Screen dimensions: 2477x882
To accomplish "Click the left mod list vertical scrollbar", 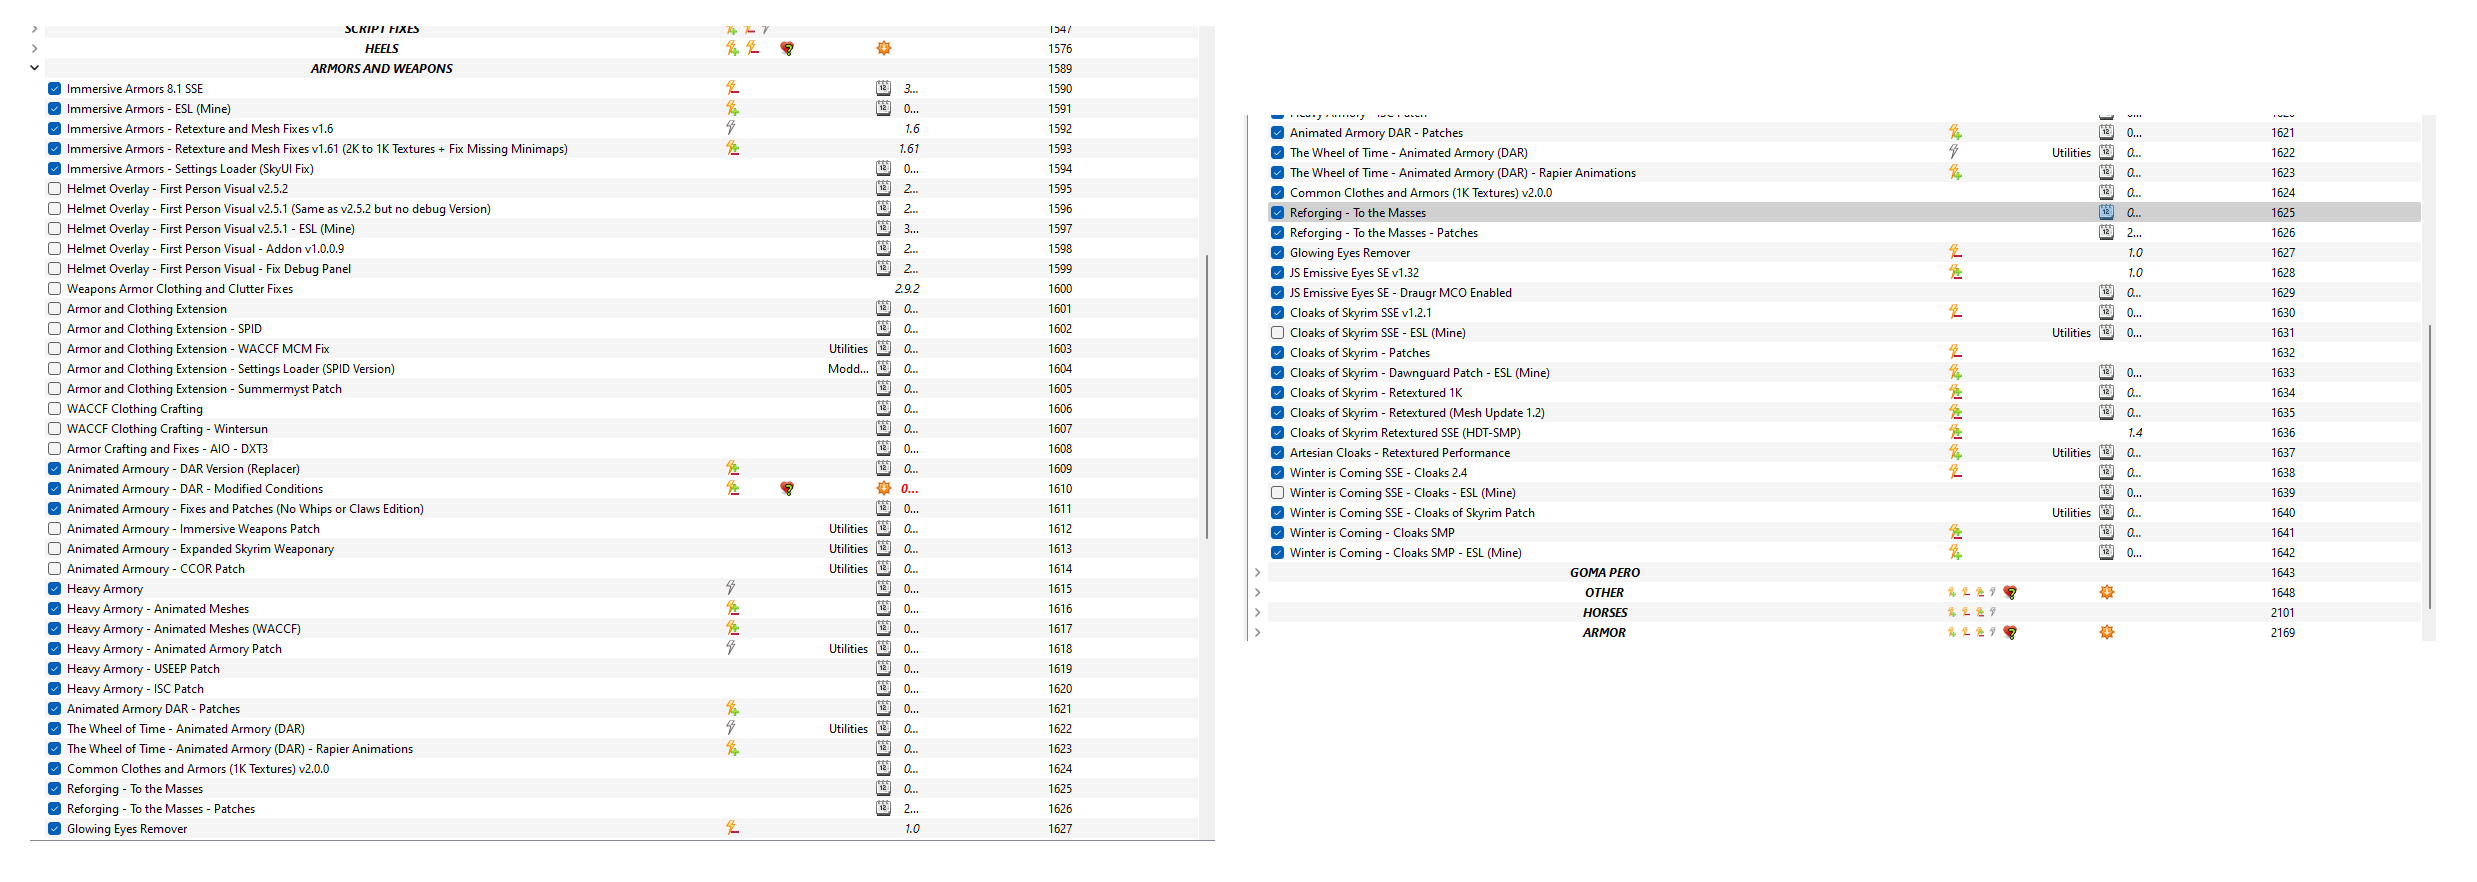I will (x=1207, y=396).
